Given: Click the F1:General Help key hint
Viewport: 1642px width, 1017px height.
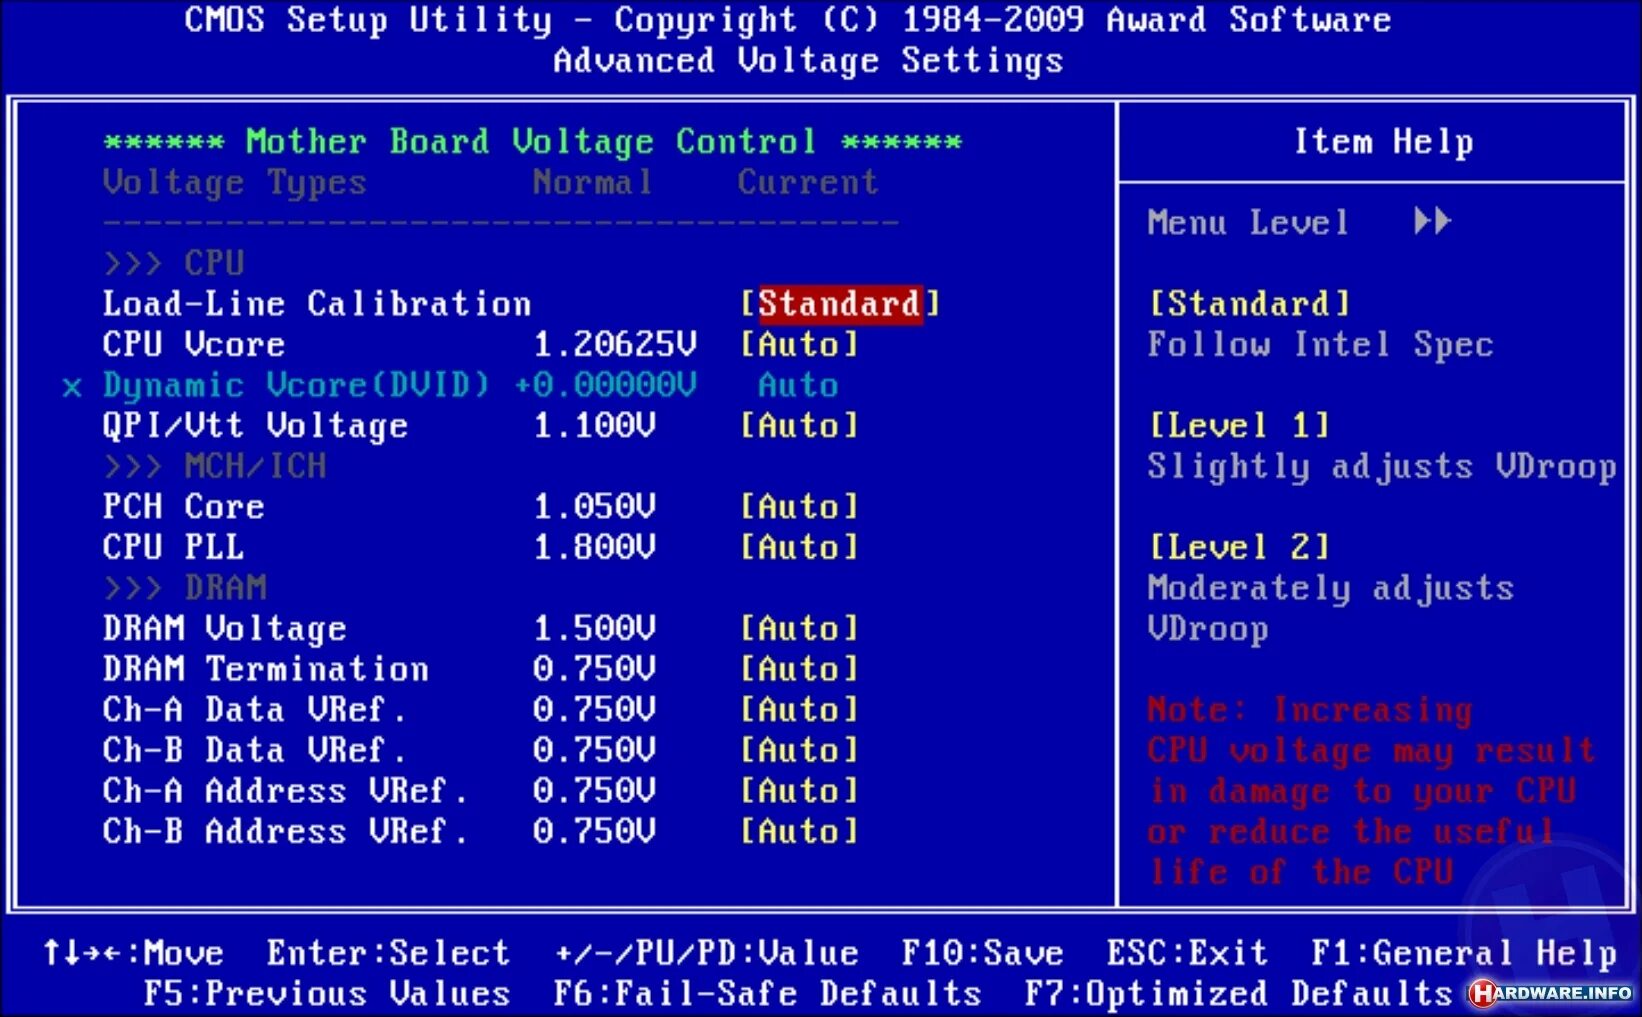Looking at the screenshot, I should [x=1464, y=954].
